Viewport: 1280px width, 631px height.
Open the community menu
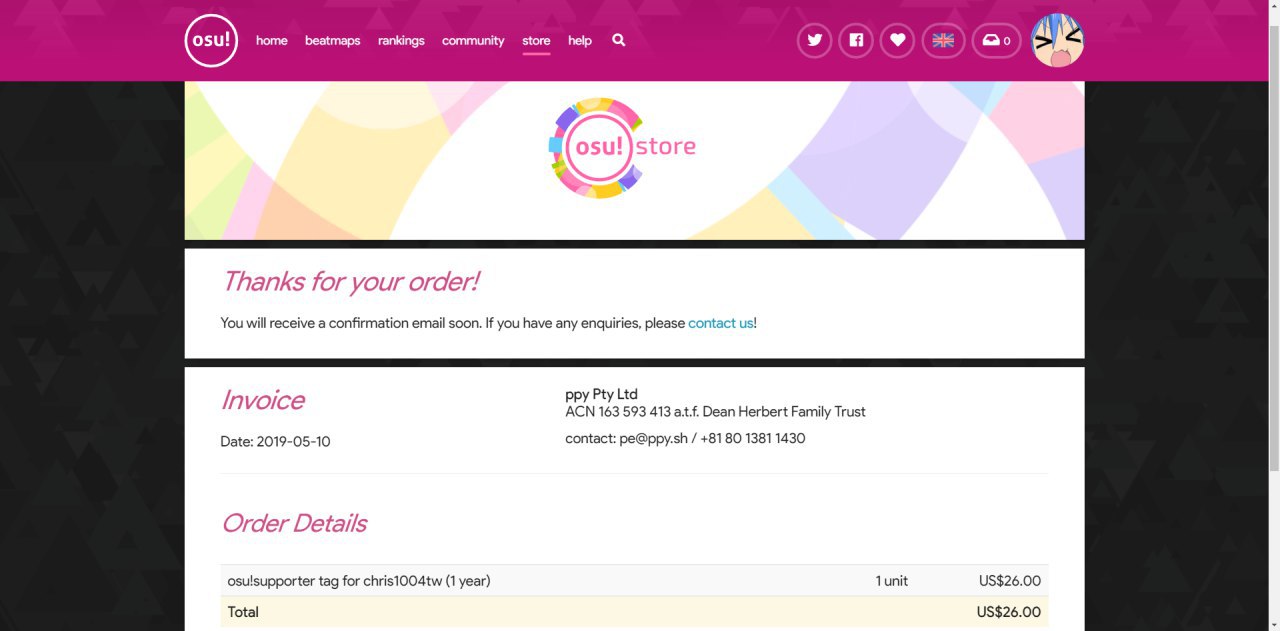click(x=473, y=41)
